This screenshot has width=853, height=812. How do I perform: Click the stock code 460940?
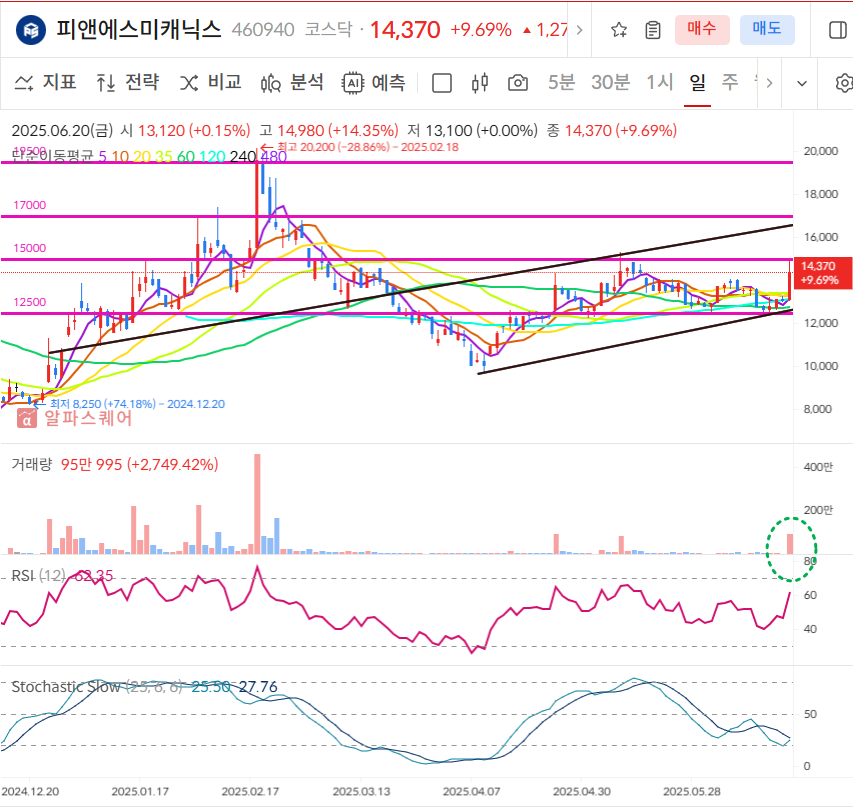point(263,30)
